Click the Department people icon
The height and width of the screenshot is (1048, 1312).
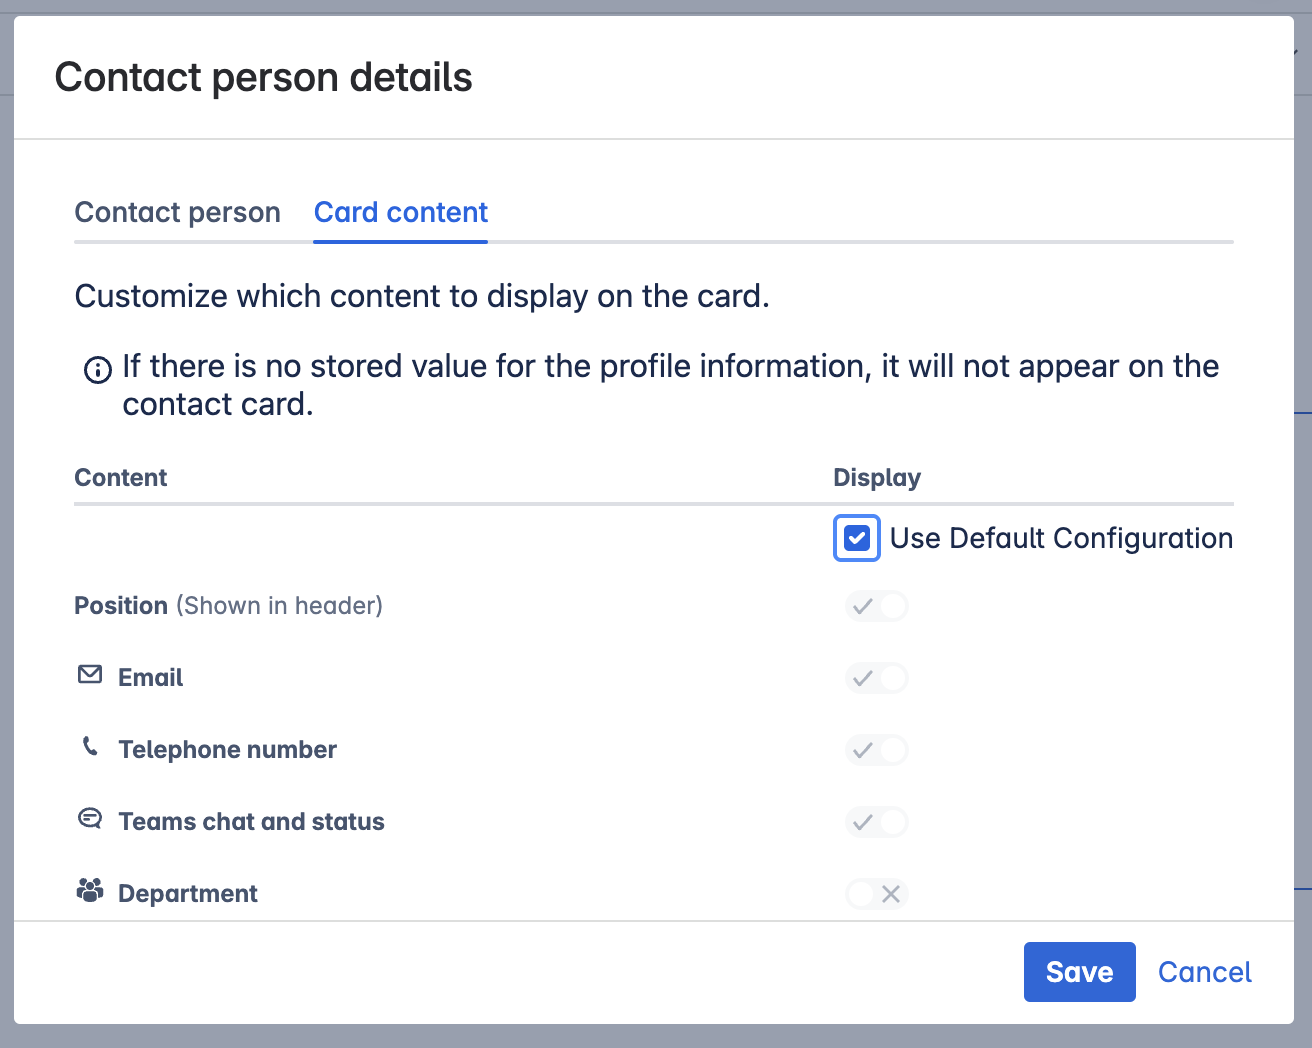tap(90, 890)
